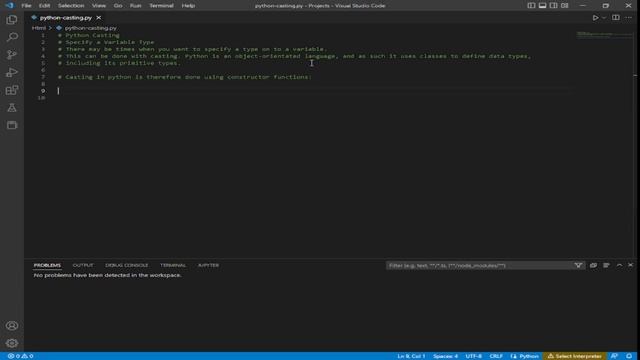This screenshot has height=360, width=640.
Task: Click line number 7 in the gutter
Action: [43, 77]
